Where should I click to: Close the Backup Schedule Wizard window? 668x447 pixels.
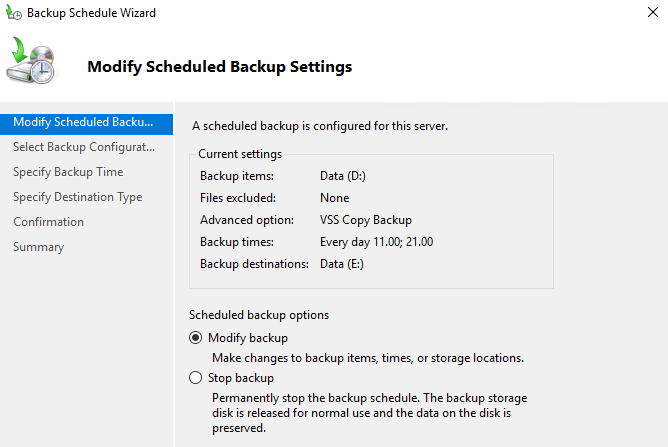(651, 13)
